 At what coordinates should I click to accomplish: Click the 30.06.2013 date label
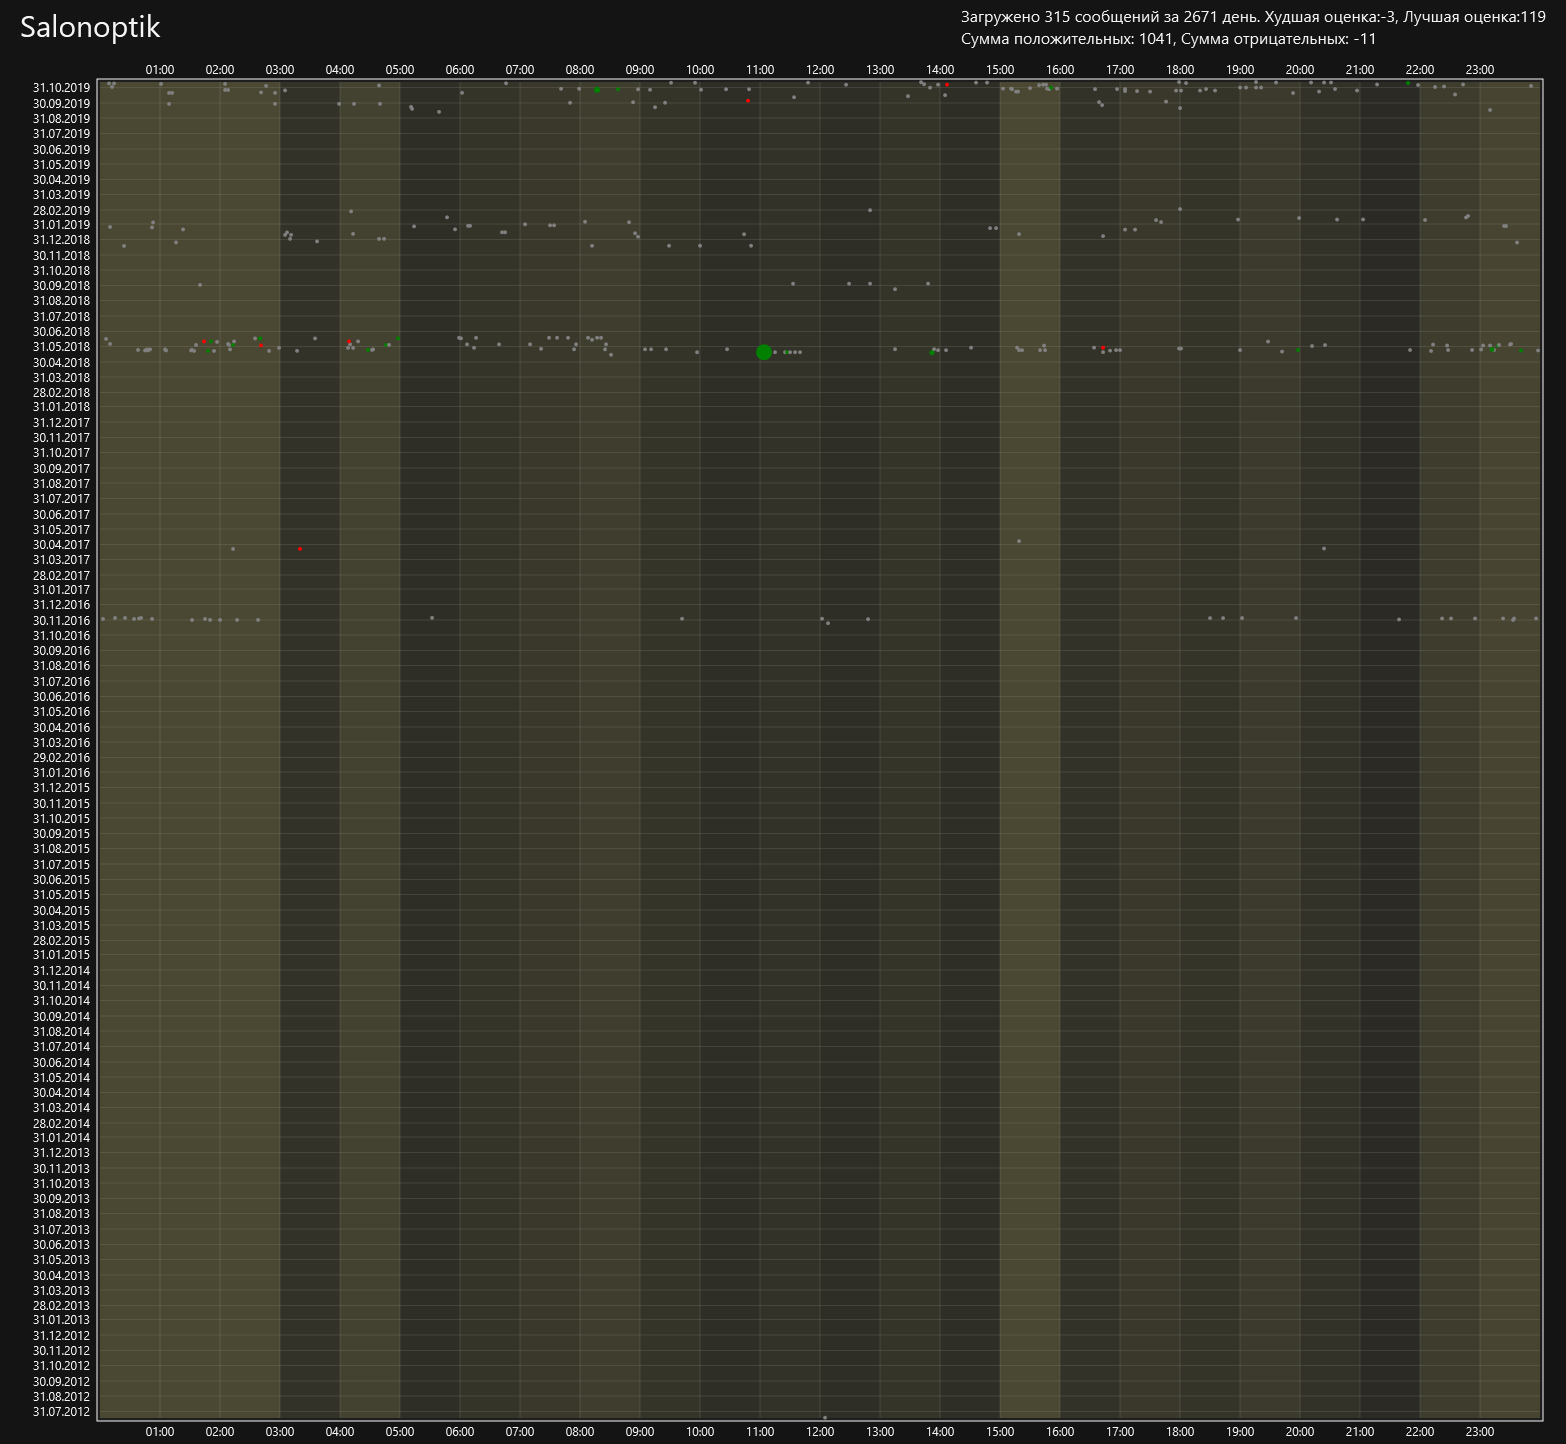tap(61, 1245)
